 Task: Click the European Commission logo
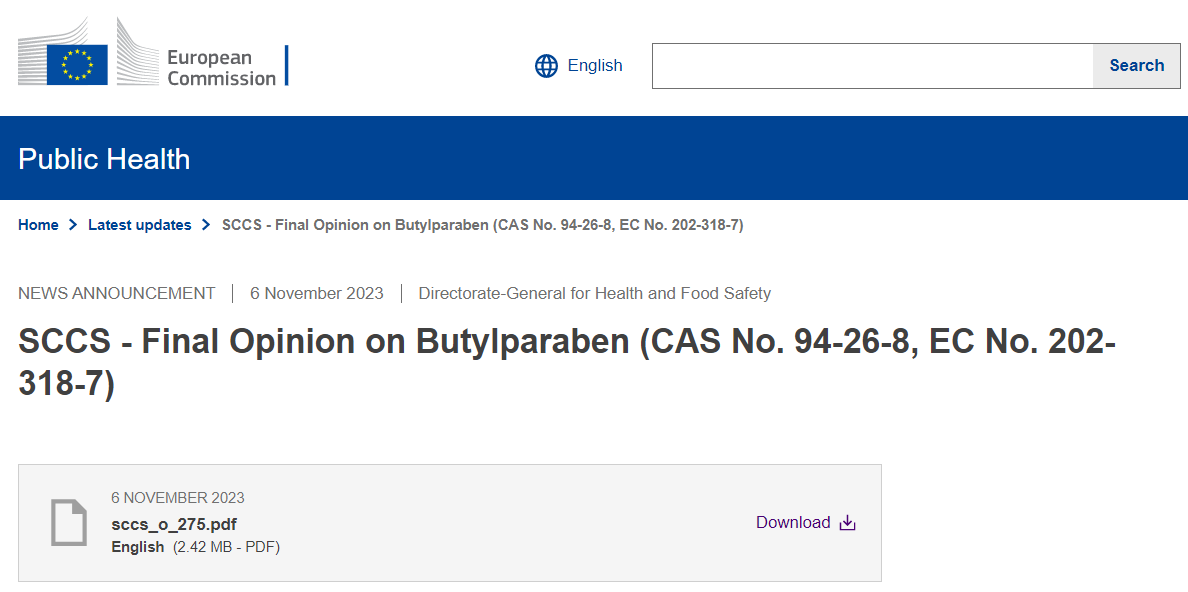pyautogui.click(x=152, y=65)
